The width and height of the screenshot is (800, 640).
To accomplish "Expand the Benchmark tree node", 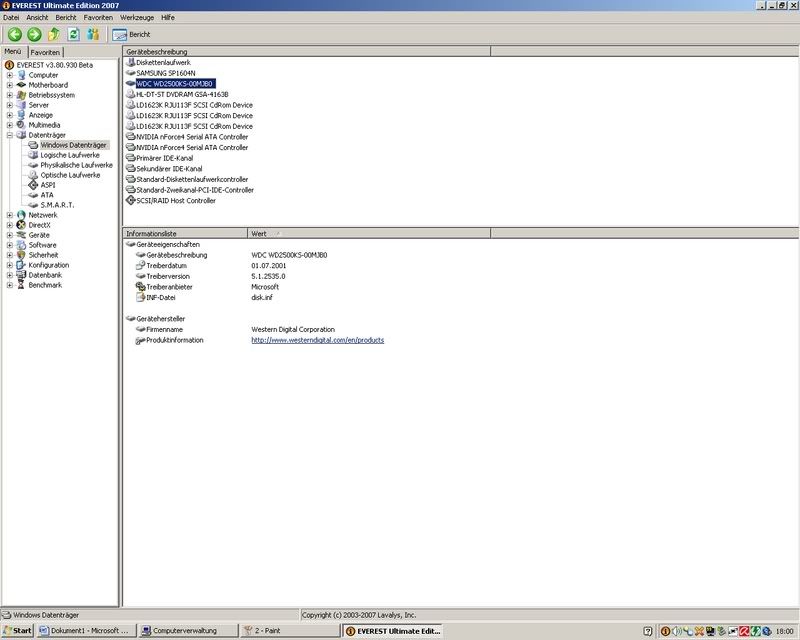I will click(10, 285).
